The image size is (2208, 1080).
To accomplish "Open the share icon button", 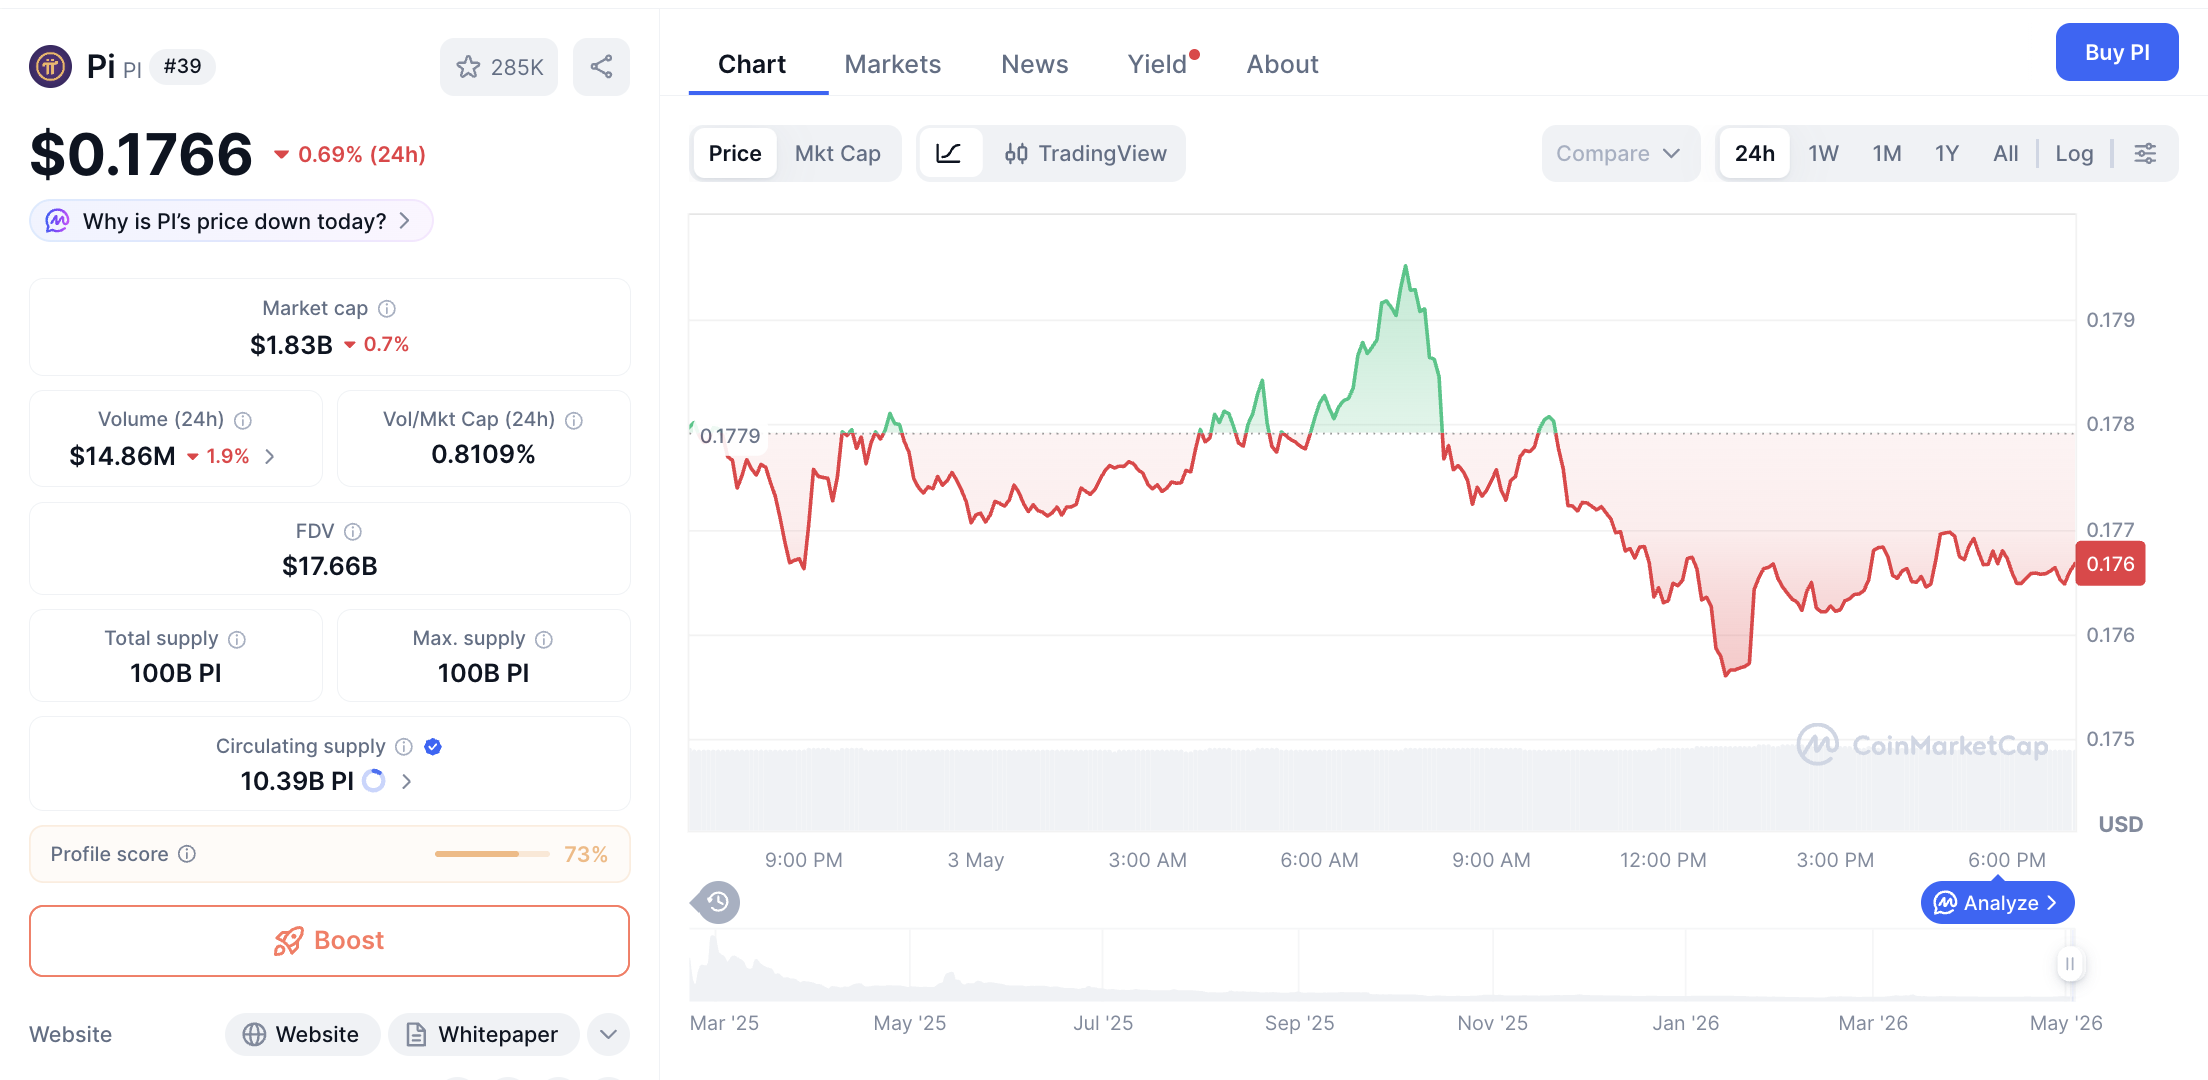I will (601, 67).
